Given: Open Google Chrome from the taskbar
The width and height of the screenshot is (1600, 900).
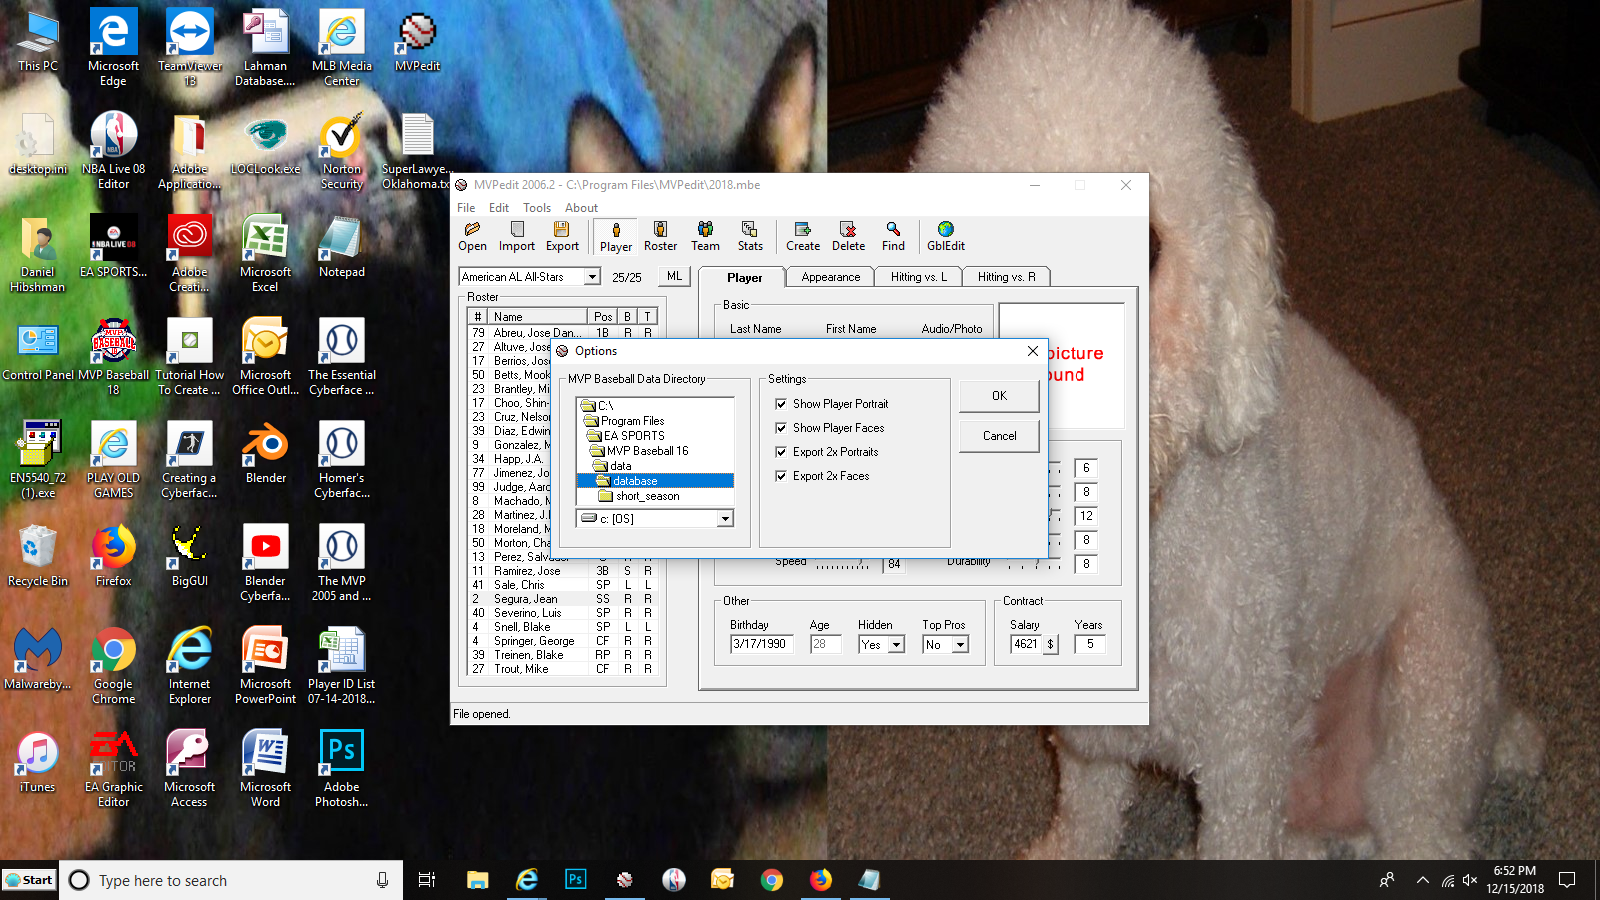Looking at the screenshot, I should pos(772,880).
